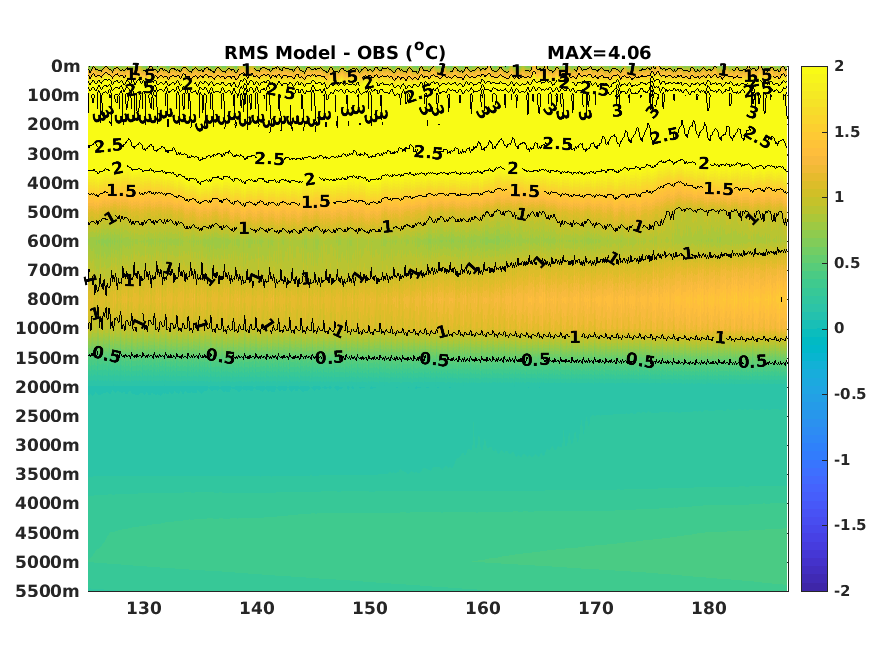Click the 300m depth axis label
The width and height of the screenshot is (875, 656).
tap(54, 154)
